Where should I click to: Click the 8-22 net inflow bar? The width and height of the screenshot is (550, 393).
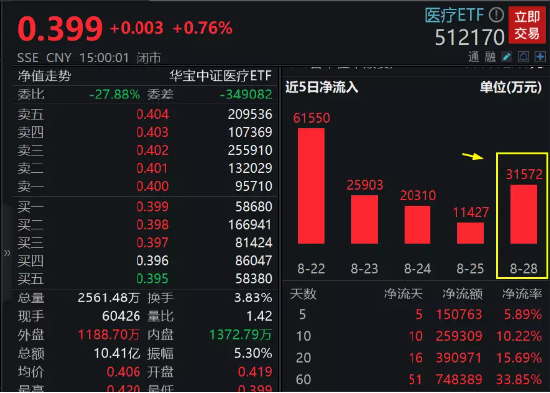pos(311,186)
